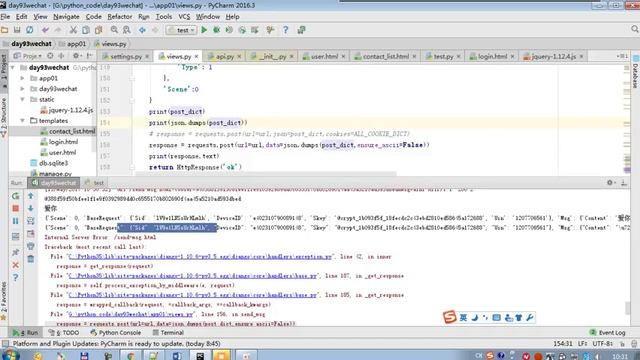This screenshot has height=360, width=640.
Task: Expand the day93wechat subfolder
Action: tap(22, 89)
